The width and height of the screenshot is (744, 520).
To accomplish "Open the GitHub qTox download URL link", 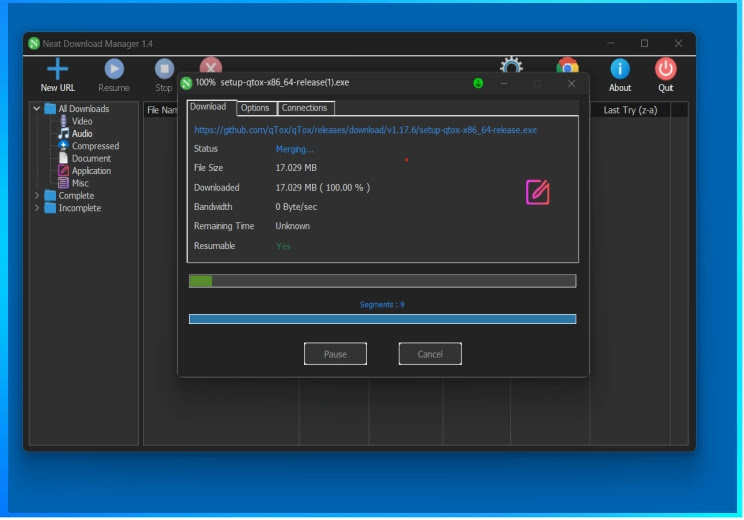I will (365, 130).
